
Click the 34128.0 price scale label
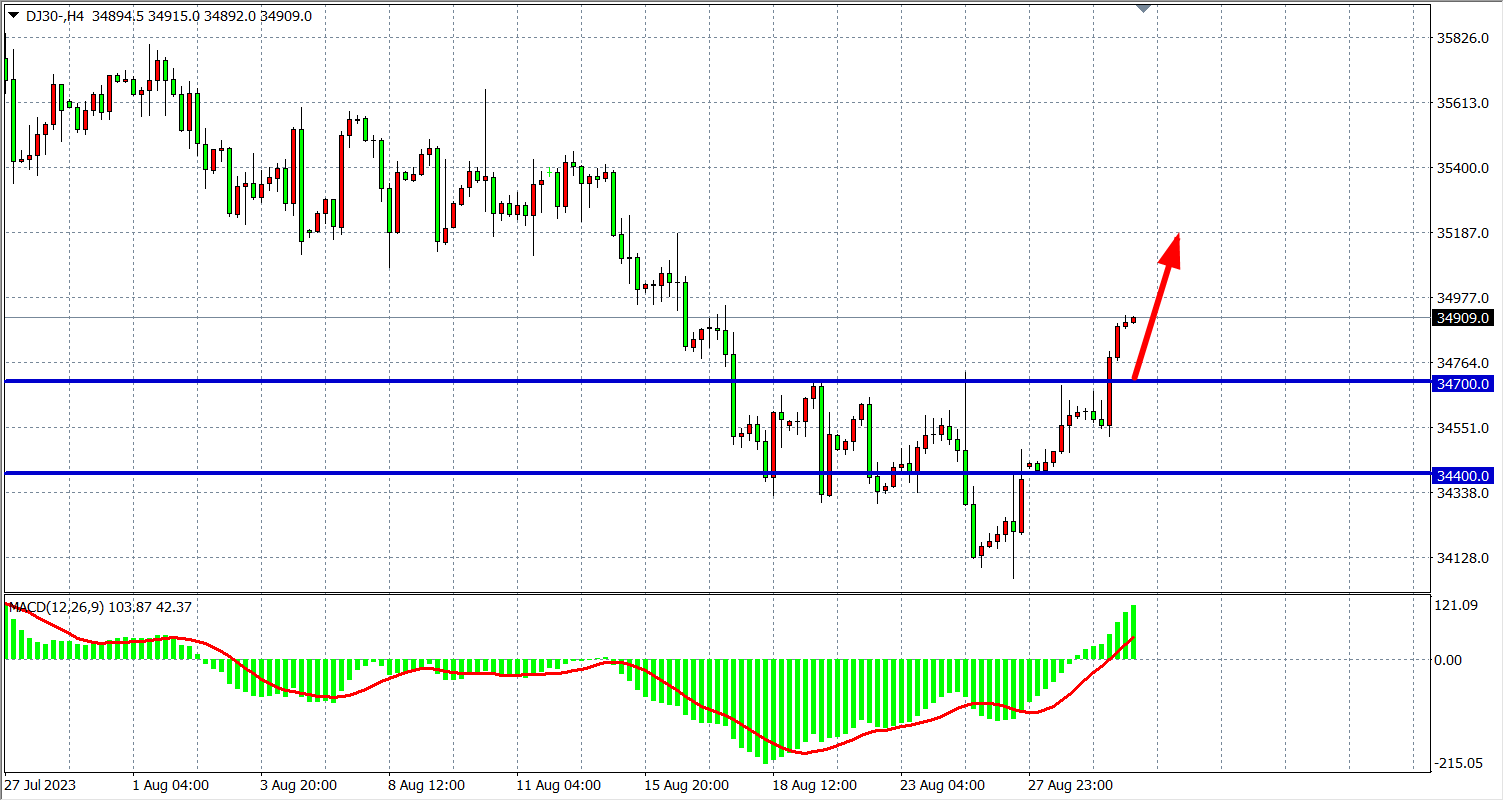[1463, 558]
